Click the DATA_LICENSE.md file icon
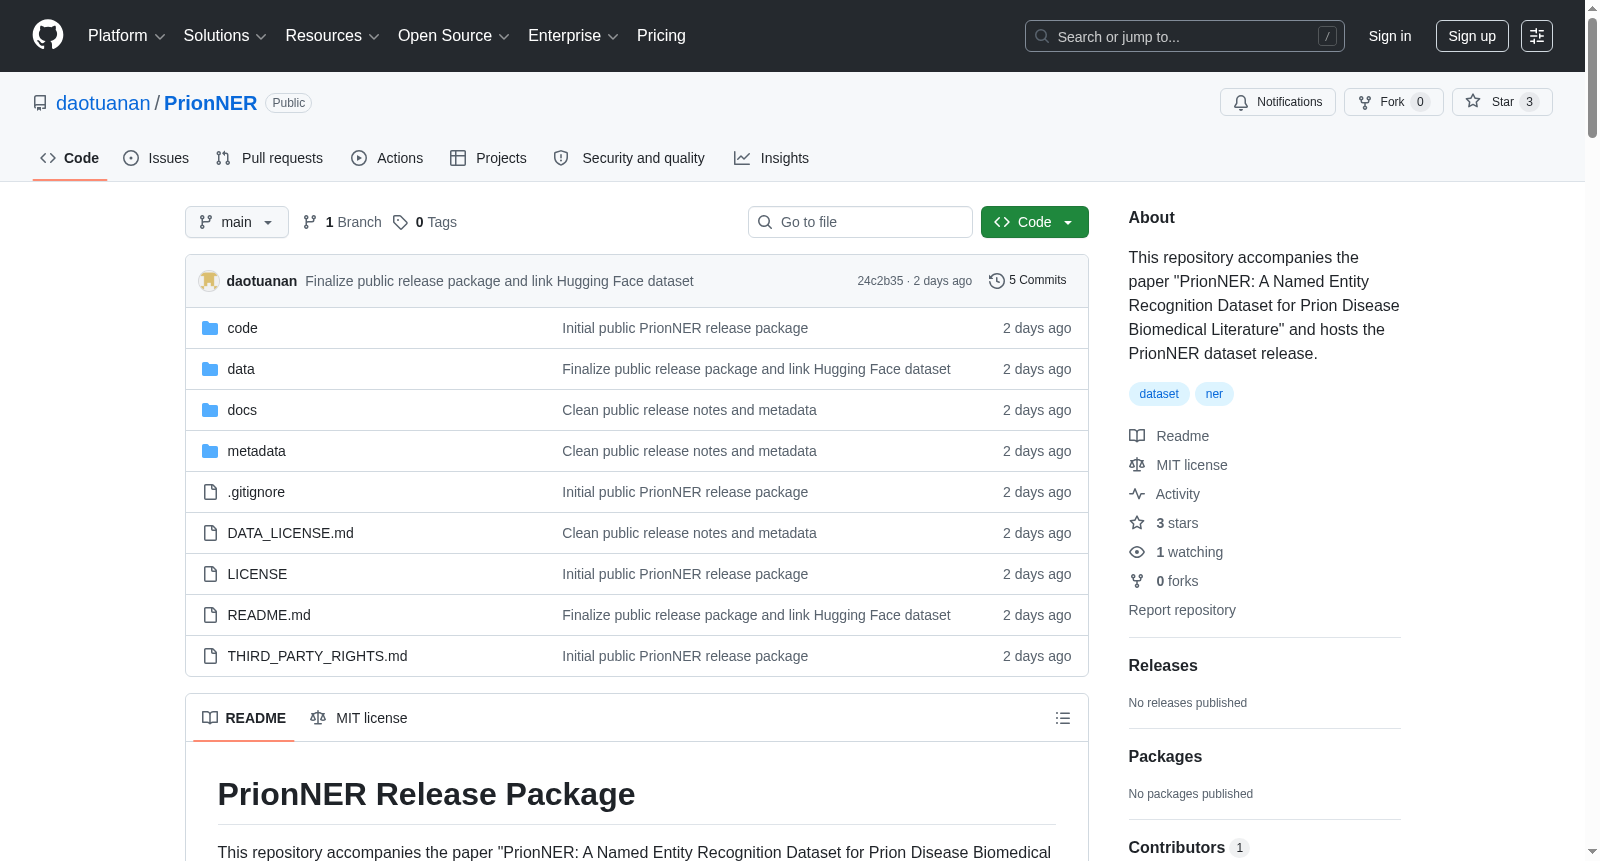 coord(210,533)
